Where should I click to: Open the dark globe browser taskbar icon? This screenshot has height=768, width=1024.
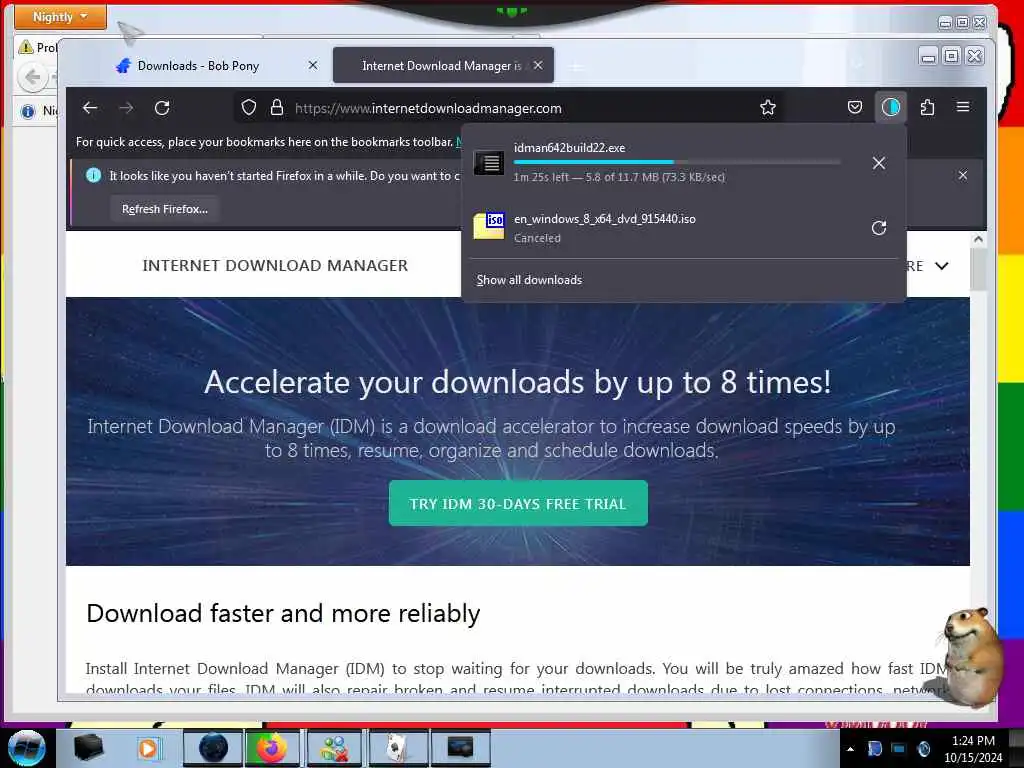[213, 748]
